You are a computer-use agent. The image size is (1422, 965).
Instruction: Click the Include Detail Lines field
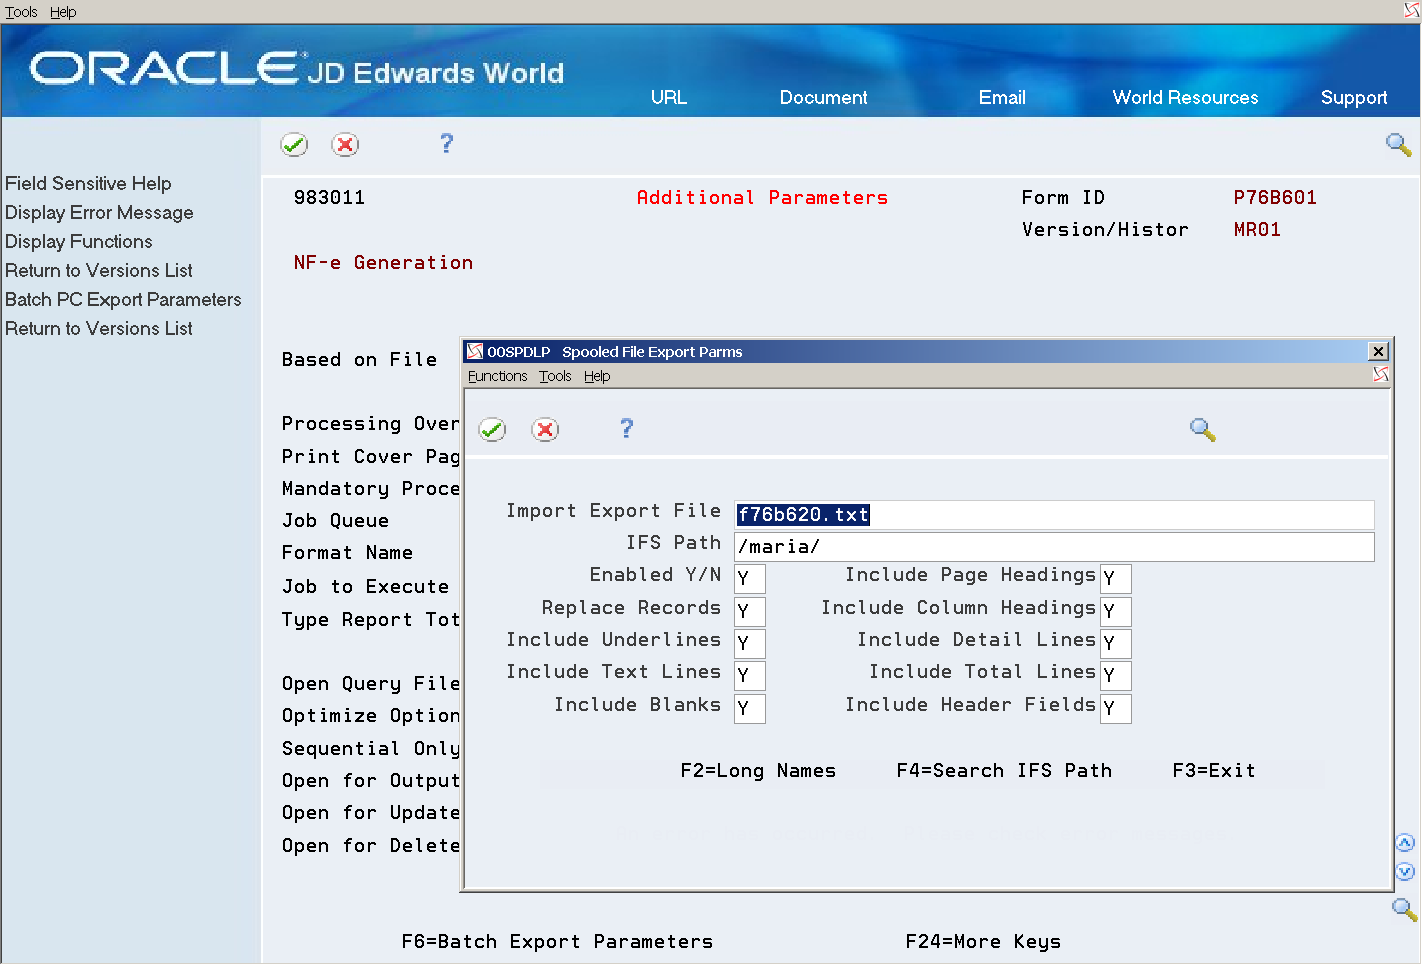1116,643
